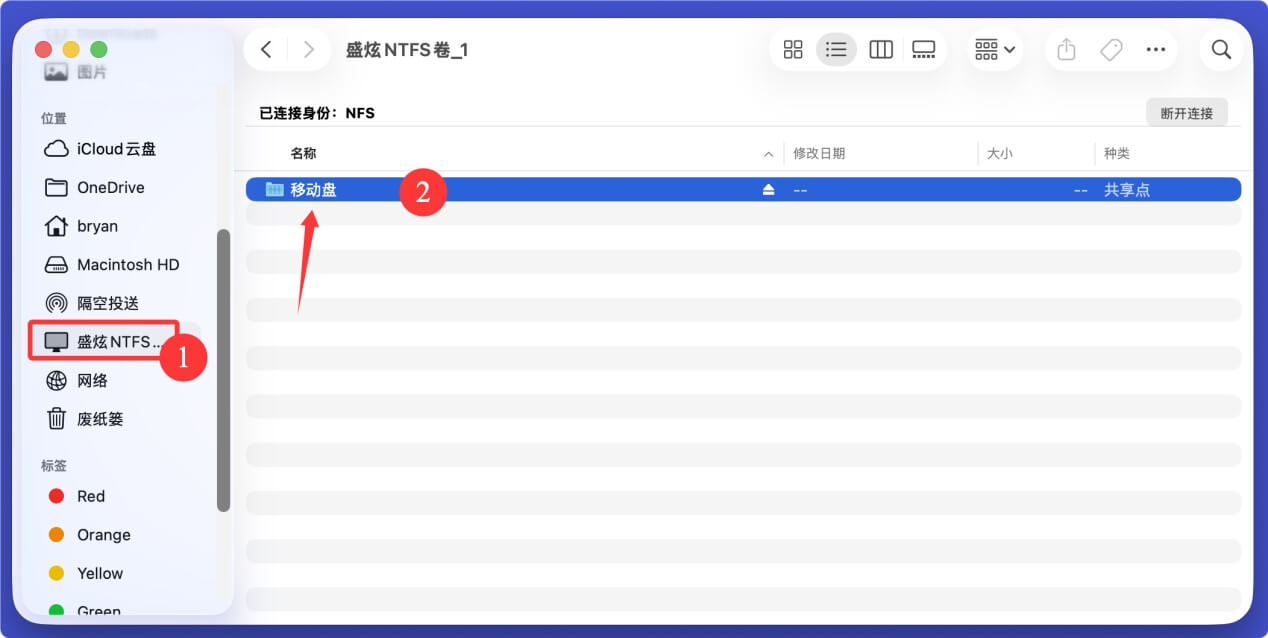Screen dimensions: 1268x638
Task: Click the 断开连接 button
Action: point(1187,112)
